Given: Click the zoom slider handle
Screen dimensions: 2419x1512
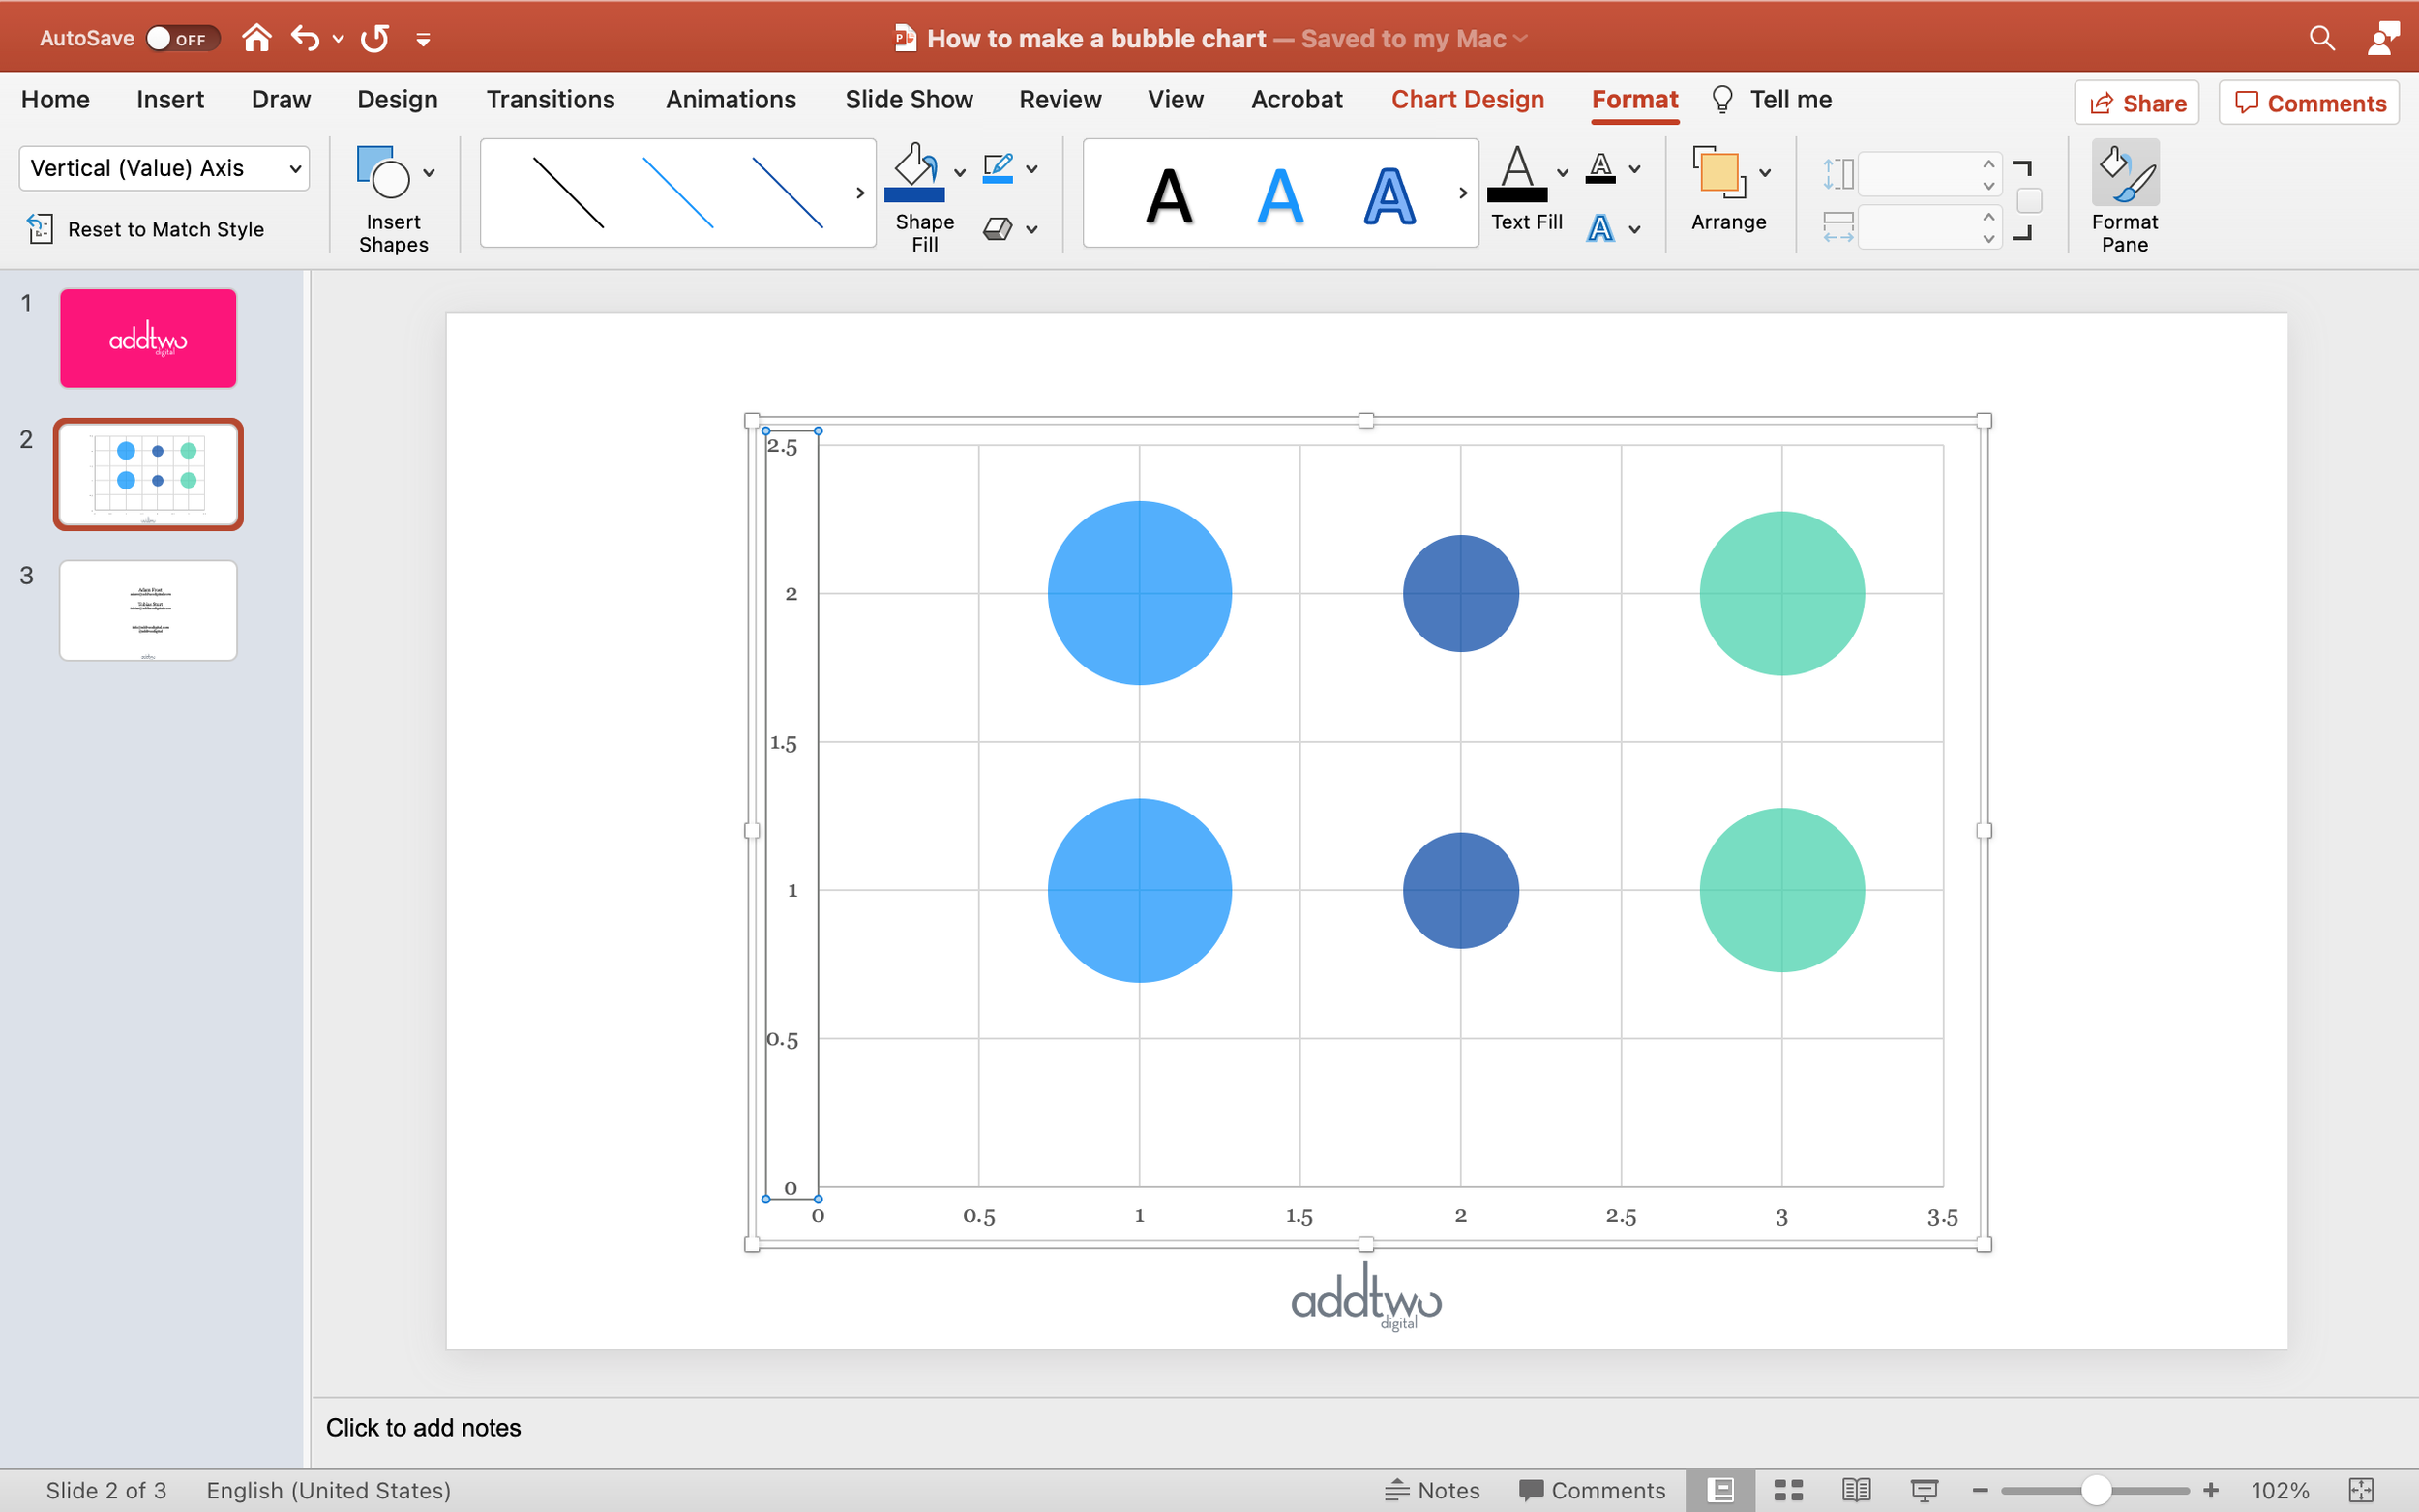Looking at the screenshot, I should pyautogui.click(x=2096, y=1490).
